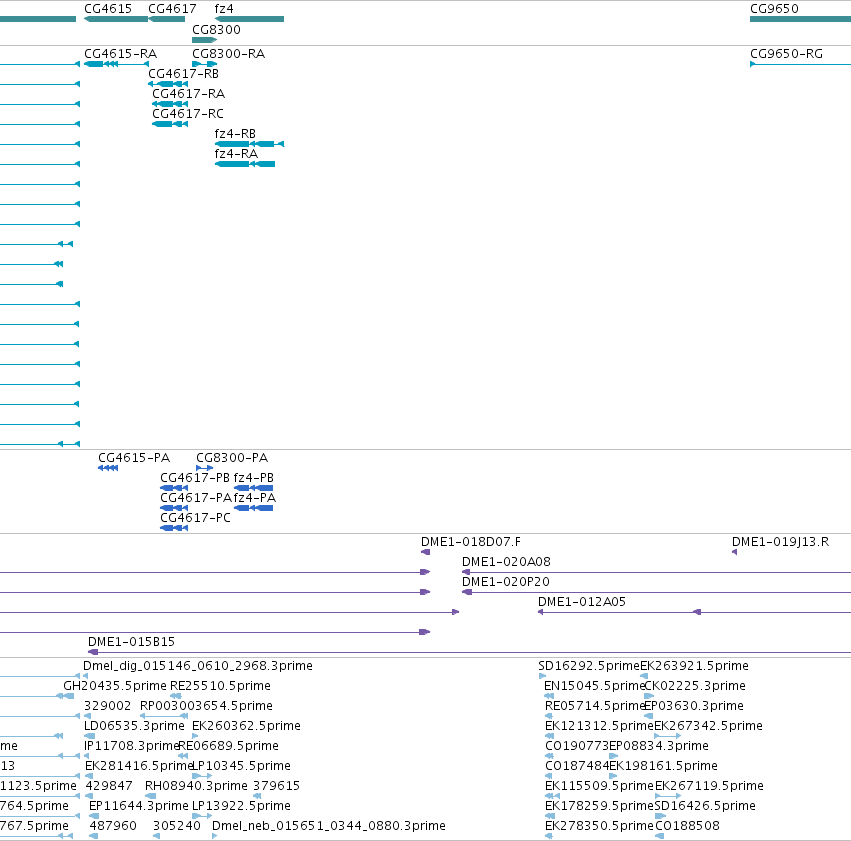Select the DME1-012A05 clone label
The height and width of the screenshot is (841, 851).
pyautogui.click(x=582, y=602)
